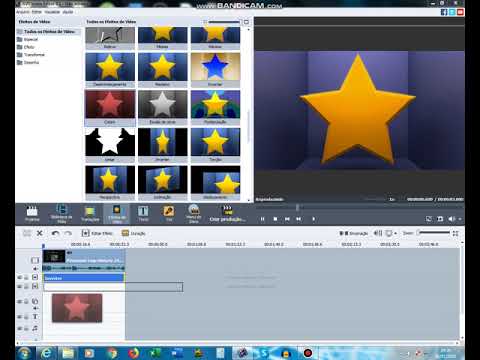Click the Windows Start button
The width and height of the screenshot is (480, 360).
coord(25,353)
